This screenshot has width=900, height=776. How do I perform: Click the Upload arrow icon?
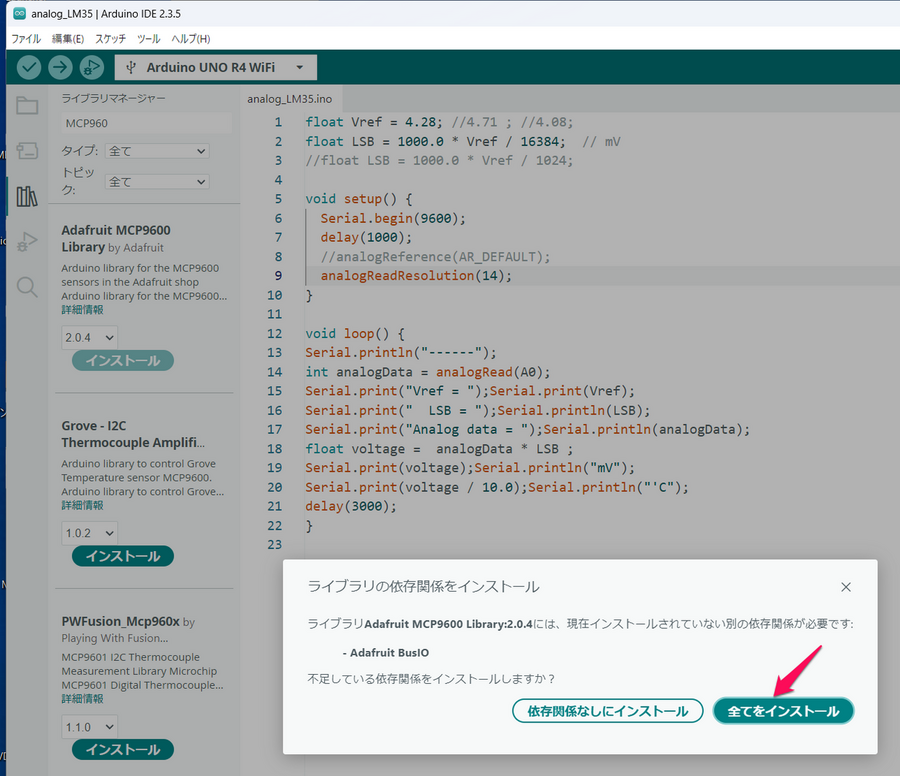click(x=60, y=68)
